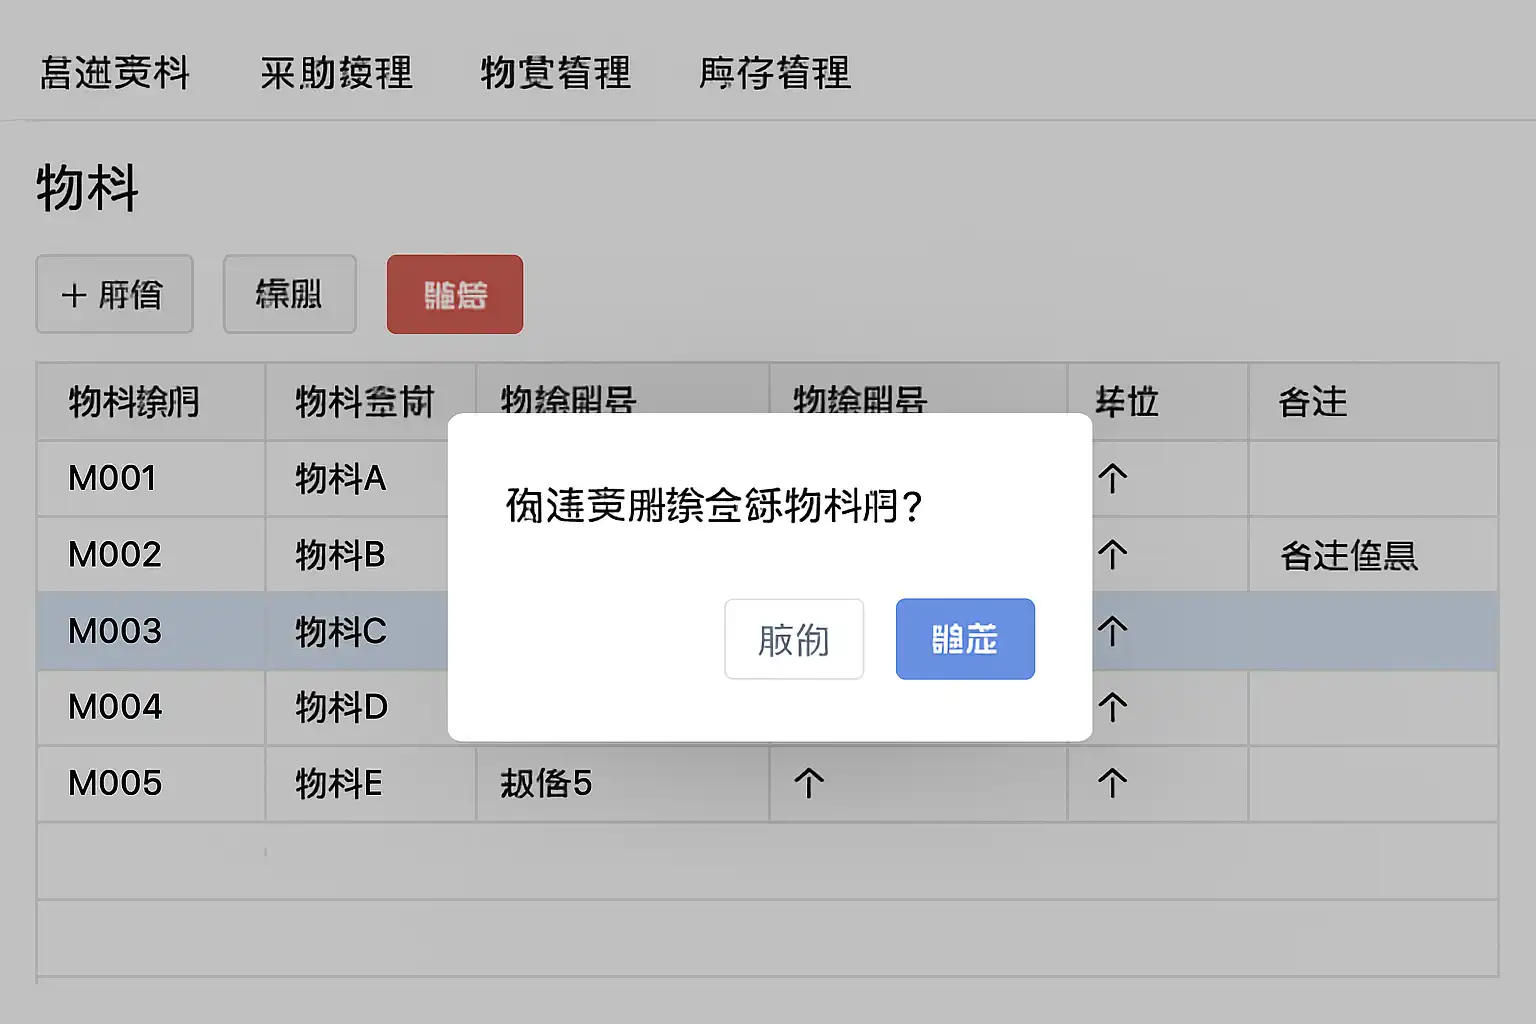This screenshot has height=1024, width=1536.
Task: Click the gray edit button beside the red button
Action: pyautogui.click(x=289, y=295)
